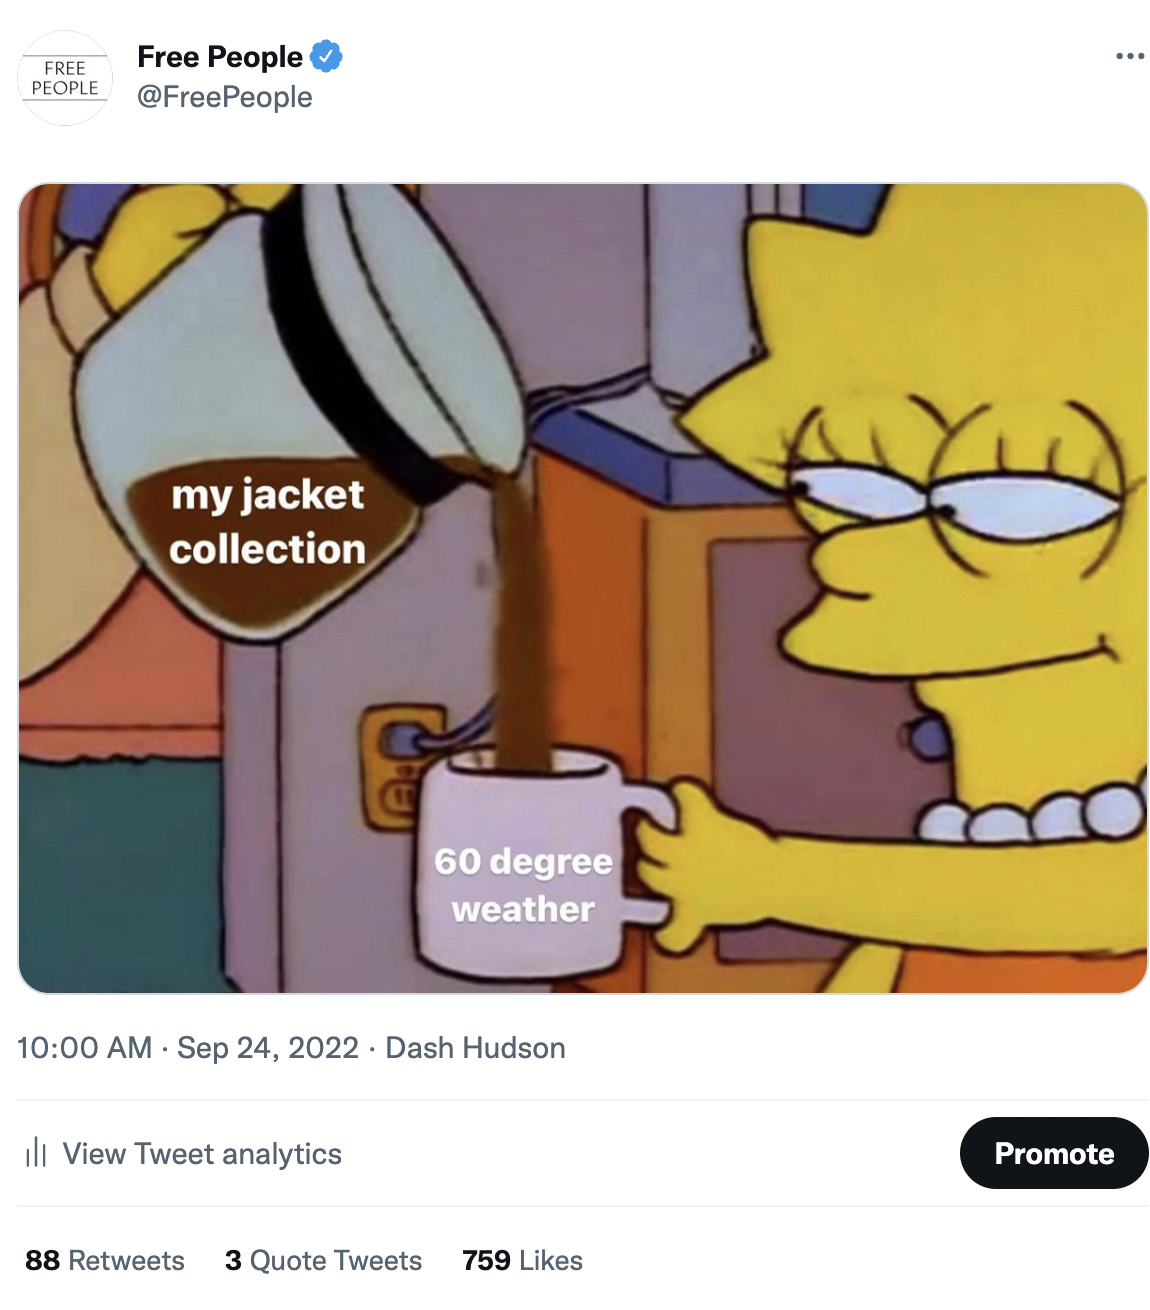Image resolution: width=1150 pixels, height=1310 pixels.
Task: Click the blue verified badge
Action: 326,56
